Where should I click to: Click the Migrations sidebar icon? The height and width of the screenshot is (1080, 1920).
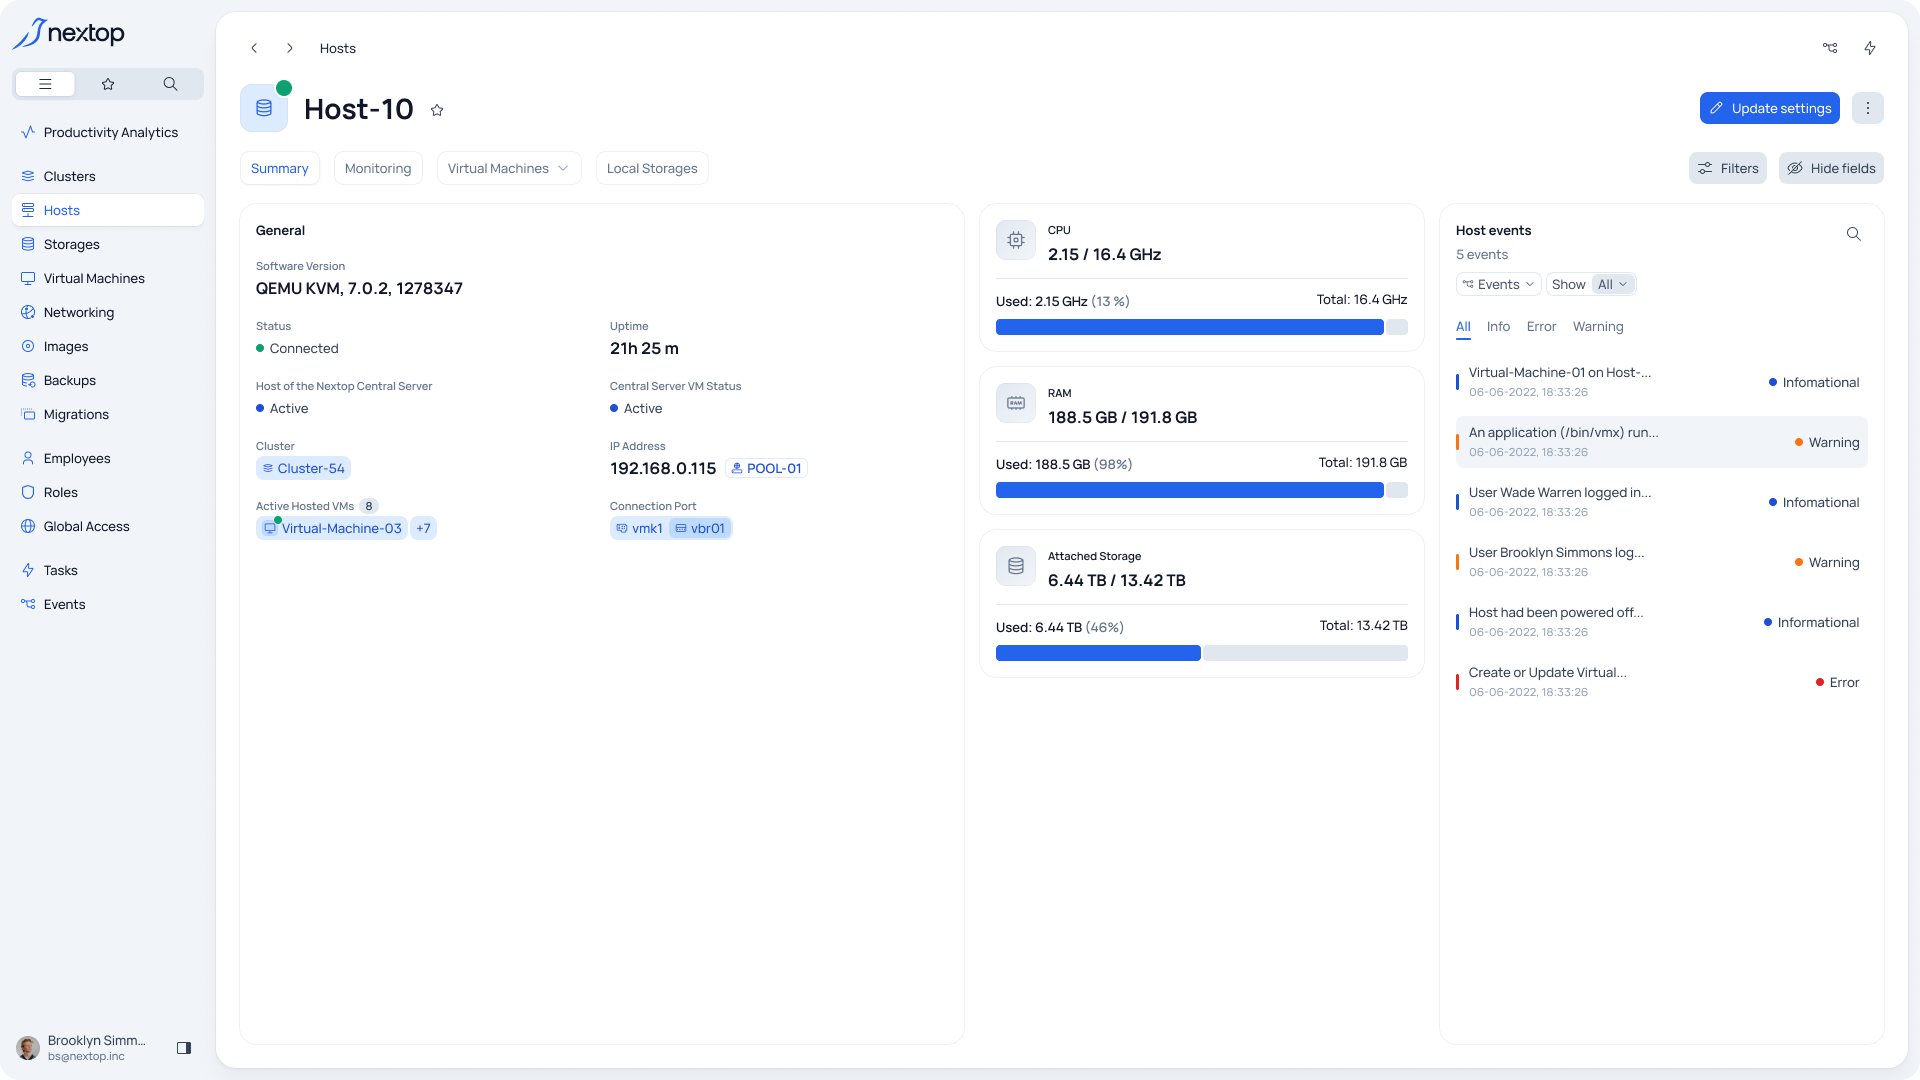(28, 414)
